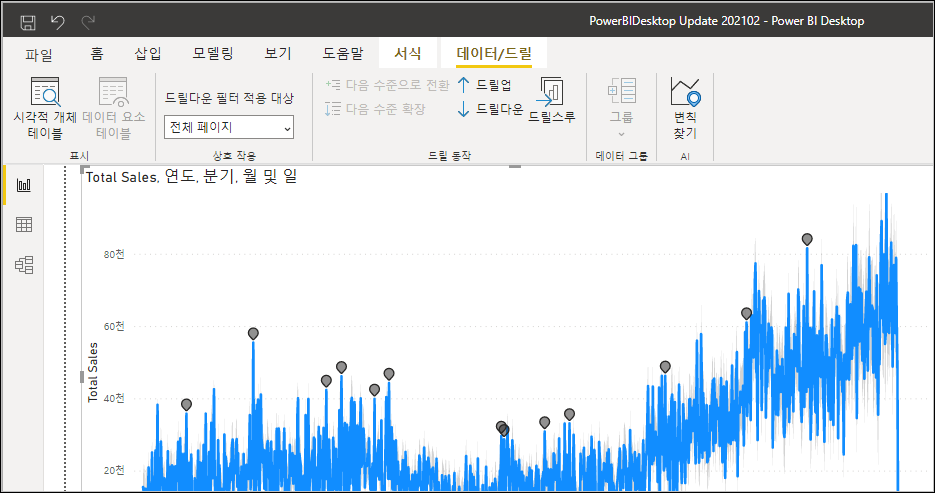The image size is (935, 493).
Task: Select the 데이터/드릴 ribbon tab
Action: tap(493, 54)
